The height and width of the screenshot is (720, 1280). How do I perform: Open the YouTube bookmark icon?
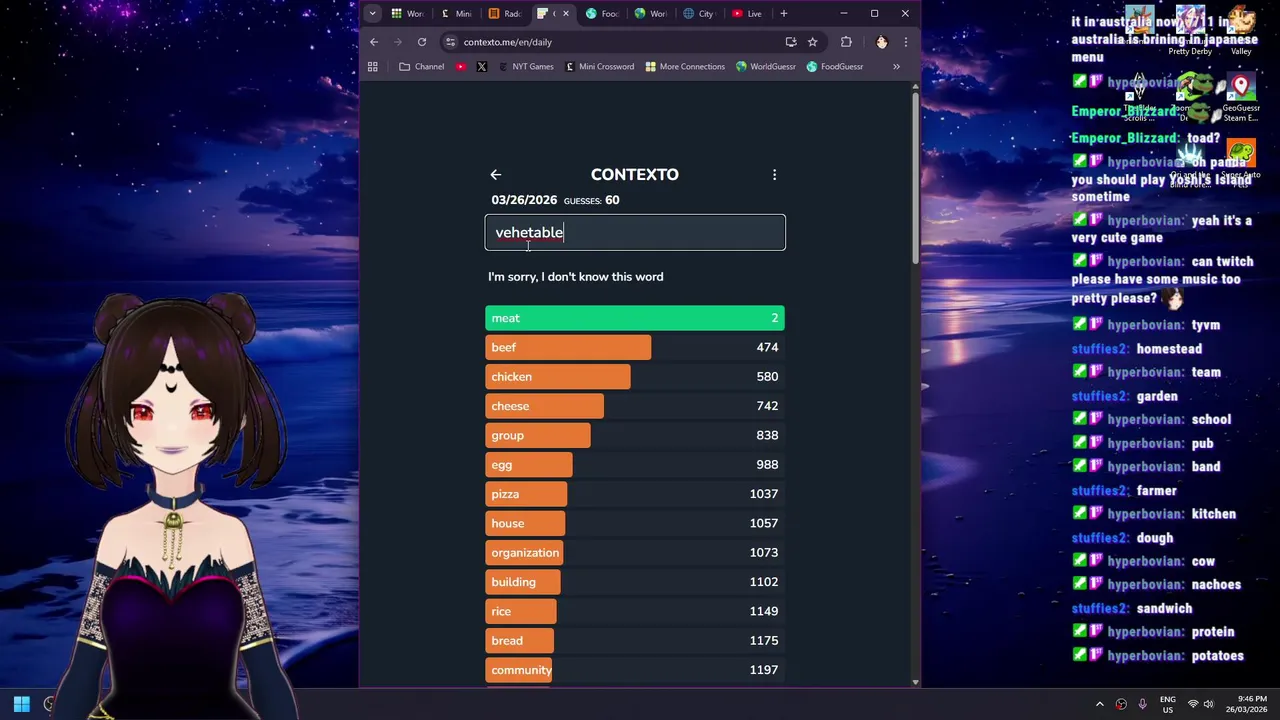pos(461,67)
